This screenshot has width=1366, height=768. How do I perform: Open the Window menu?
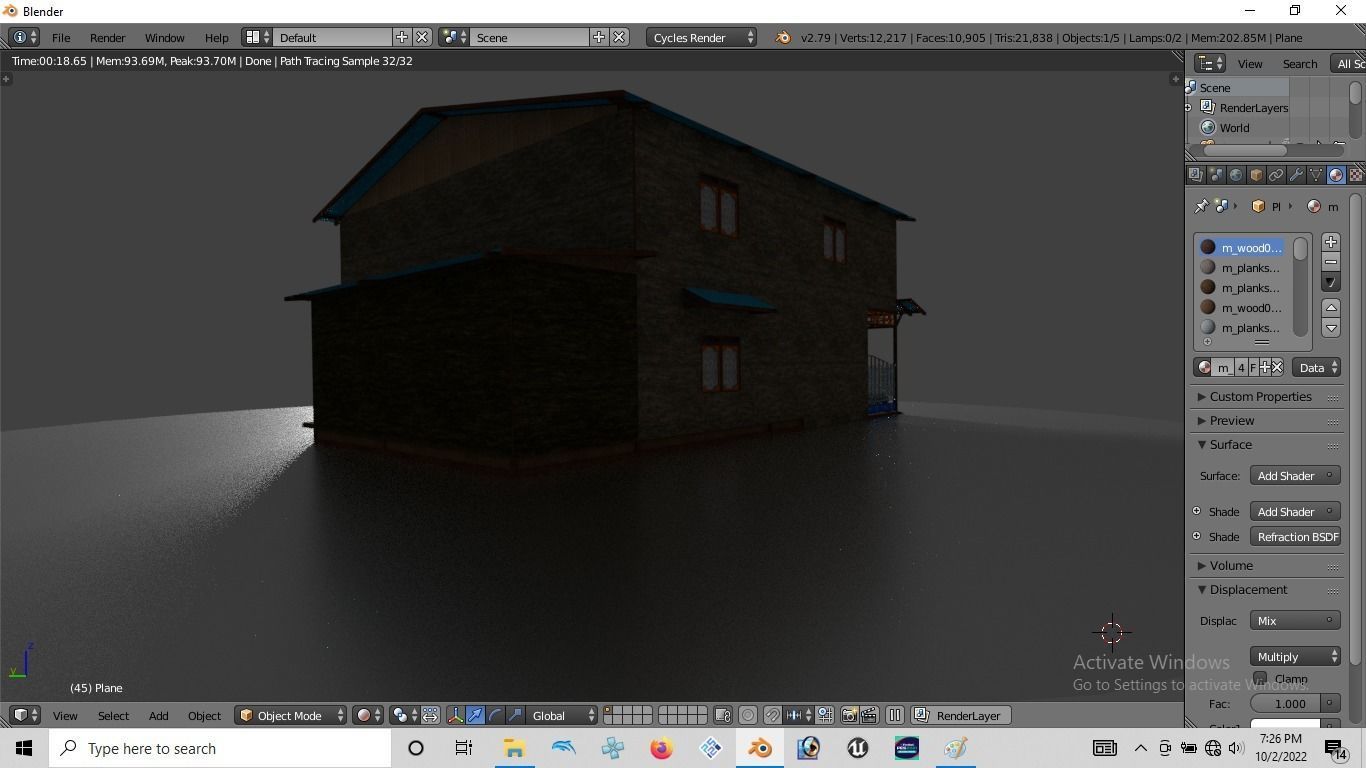(x=164, y=37)
